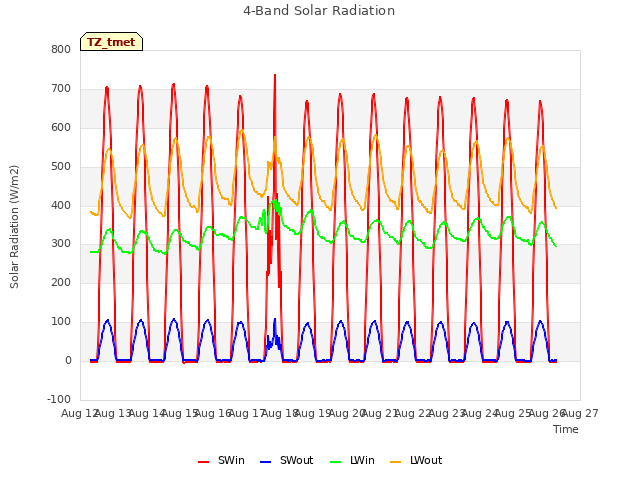640x480 pixels.
Task: Click the orange LWout legend color marker
Action: click(x=396, y=462)
